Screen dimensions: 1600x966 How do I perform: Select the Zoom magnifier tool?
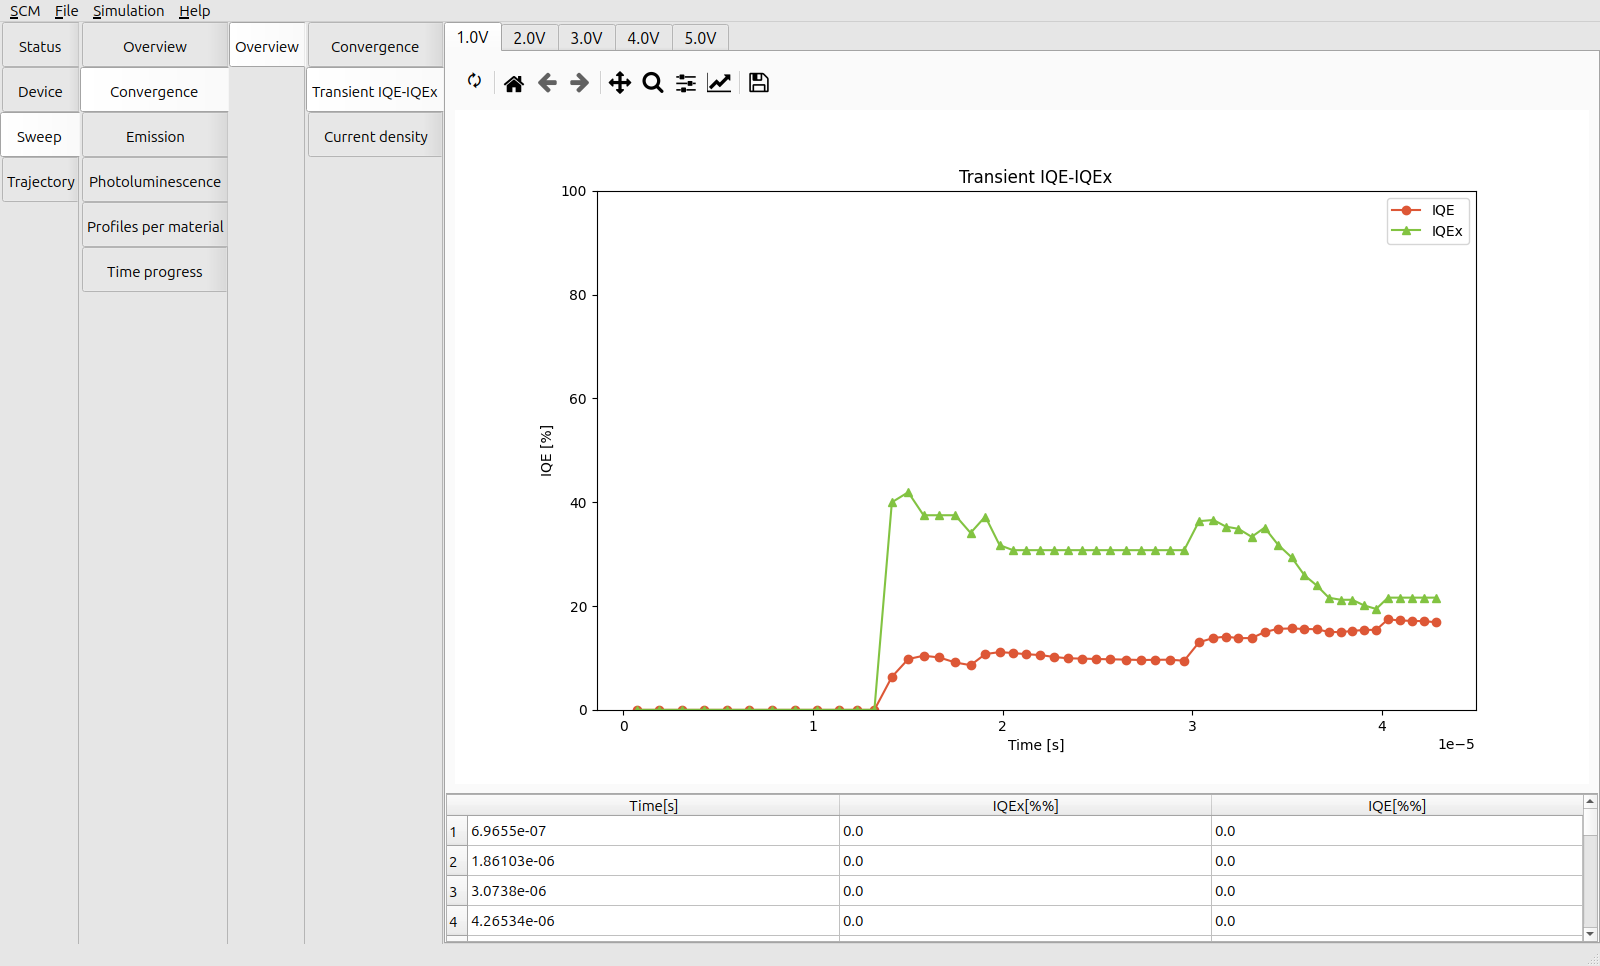pos(653,83)
